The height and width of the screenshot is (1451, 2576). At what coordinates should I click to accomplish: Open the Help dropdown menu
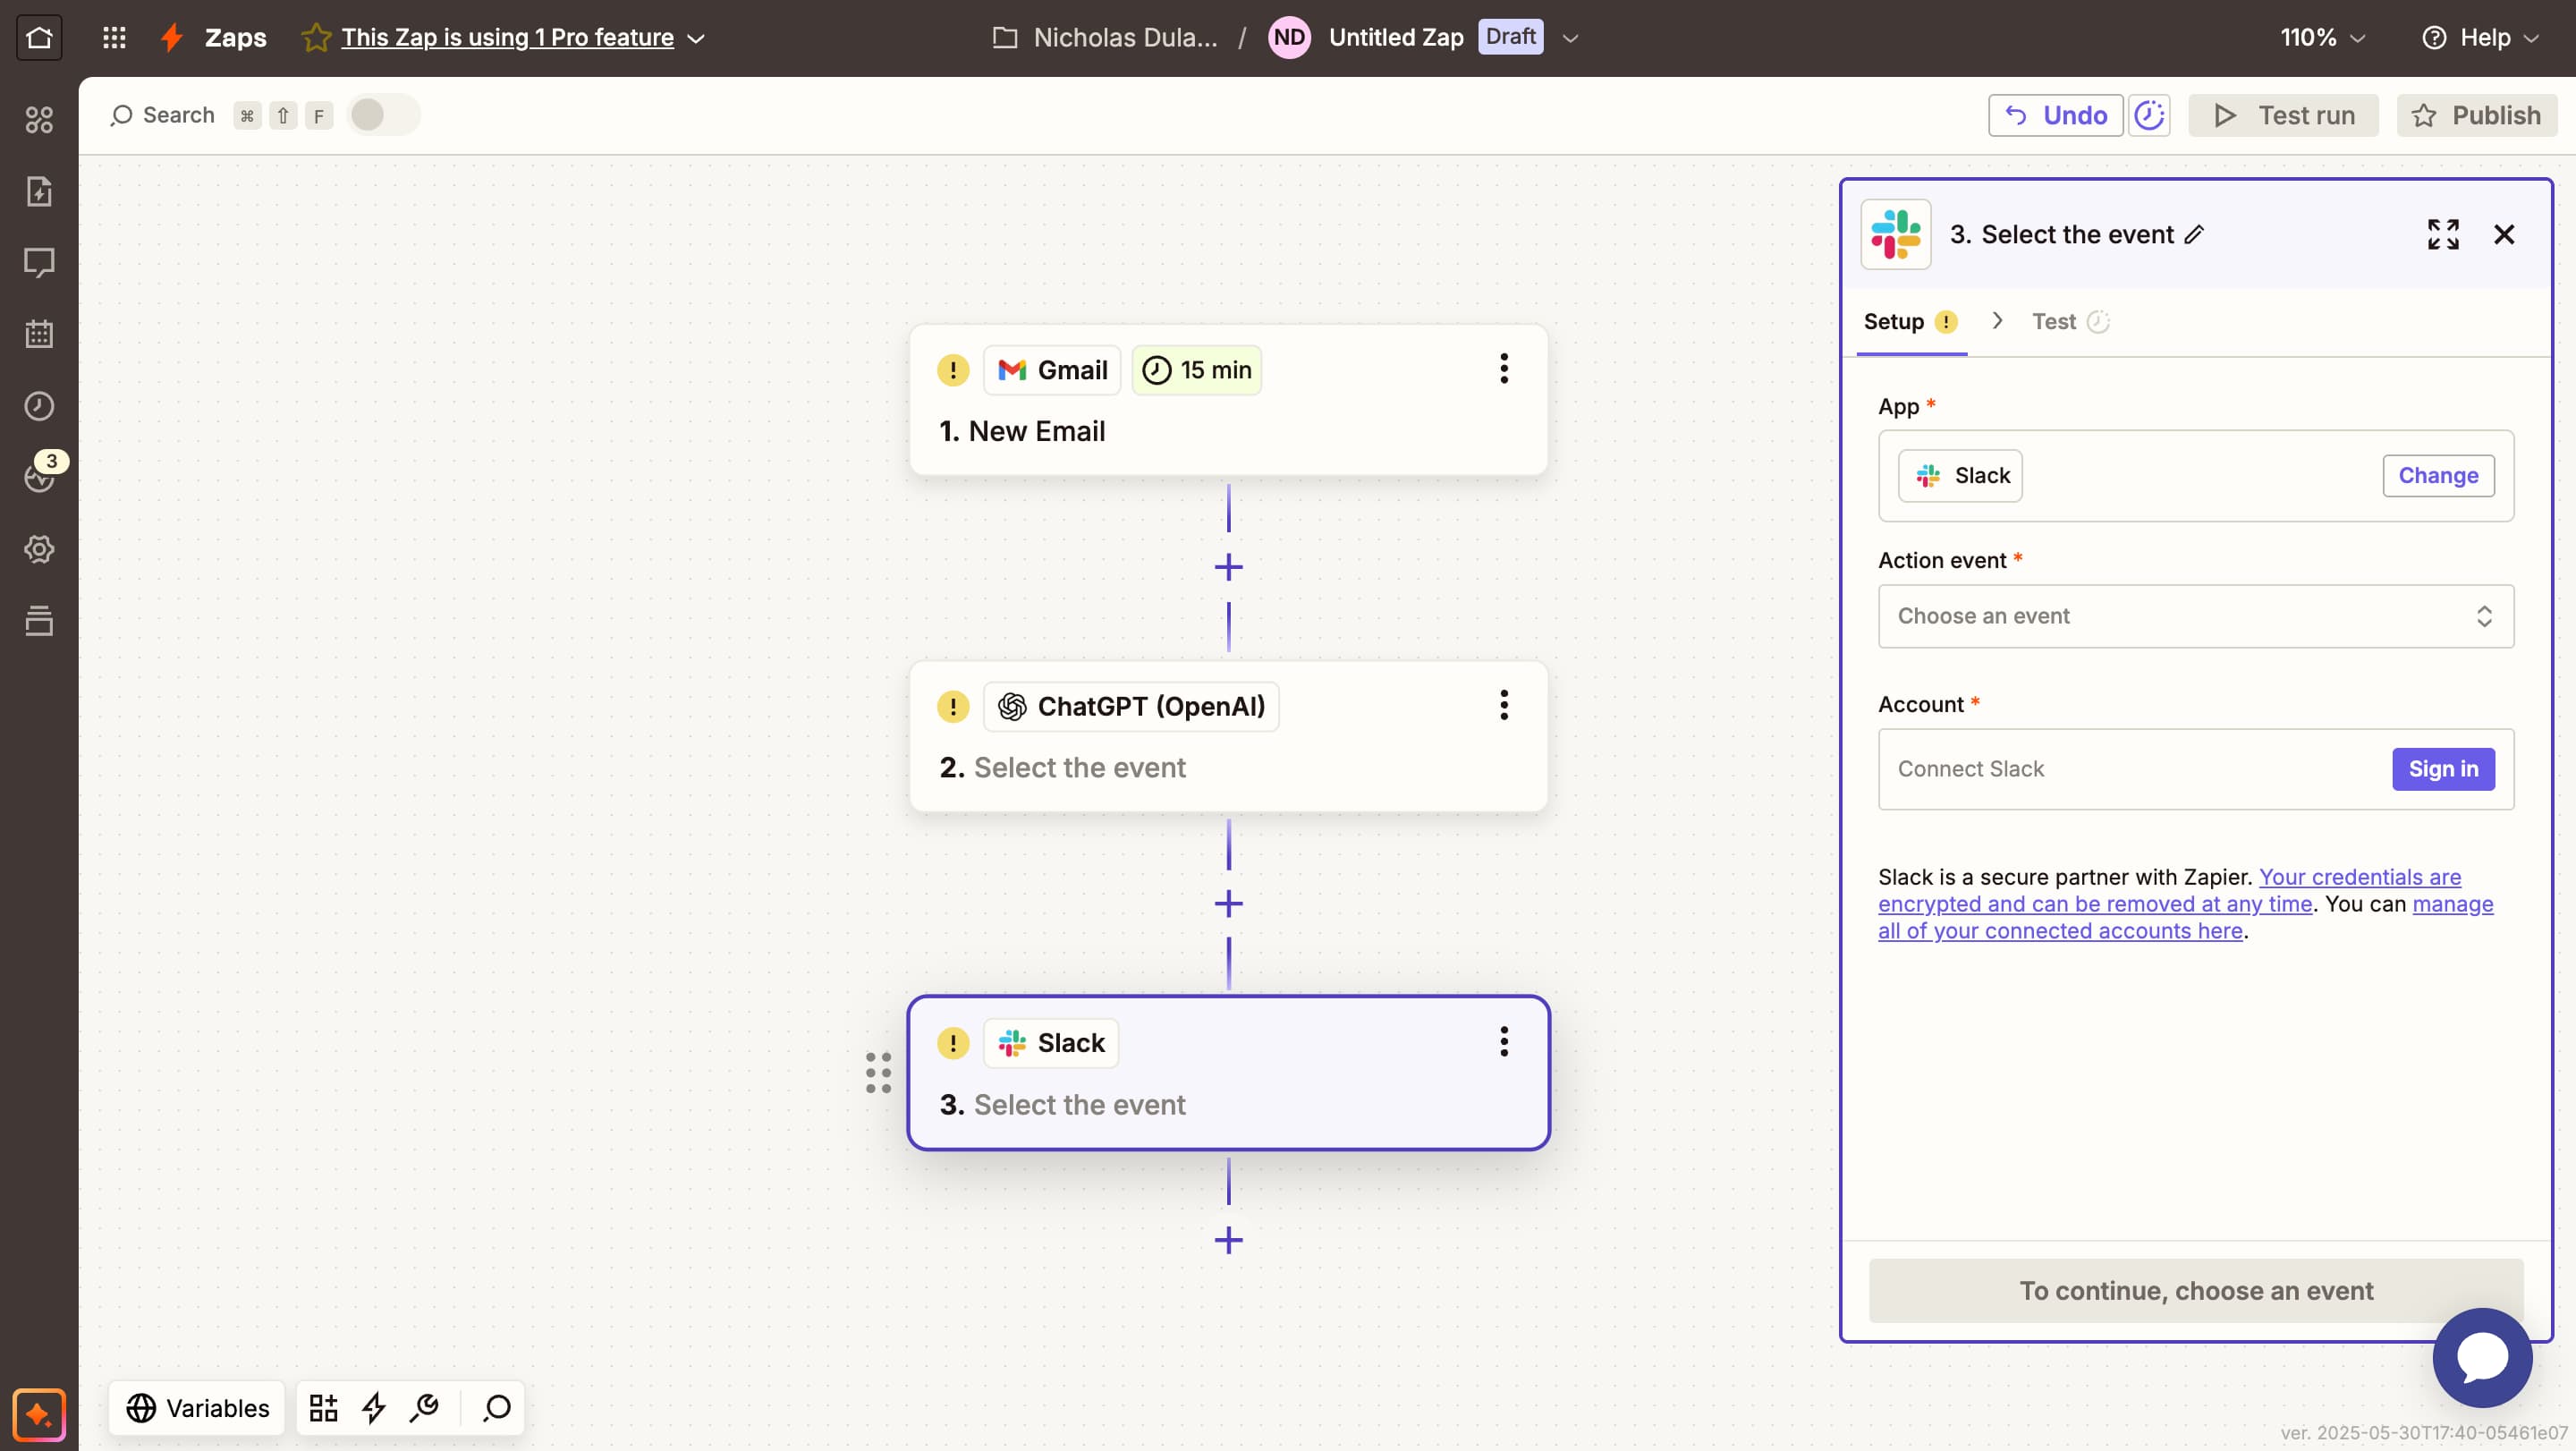2480,38
